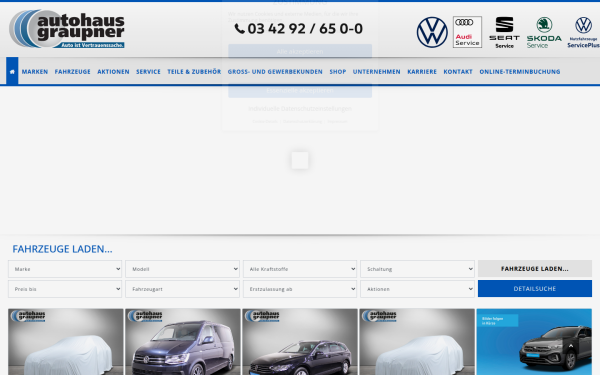Open the Volkswagen brand logo
Image resolution: width=600 pixels, height=375 pixels.
pos(432,32)
